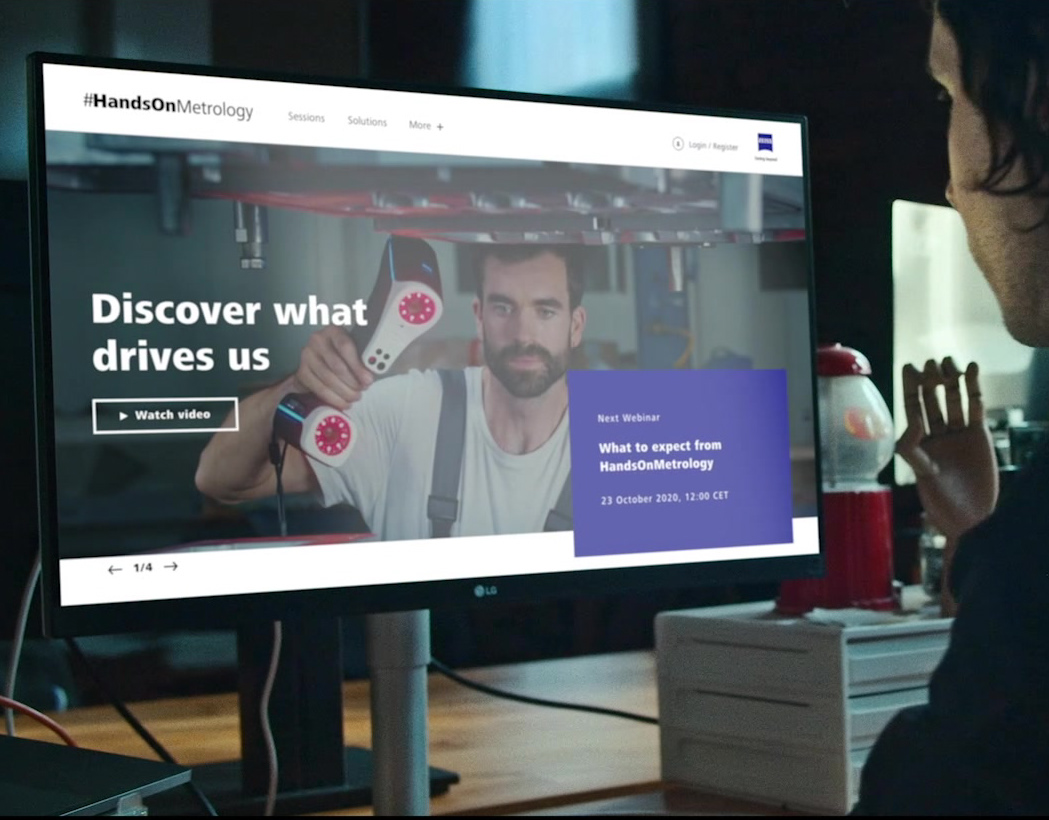The image size is (1049, 820).
Task: Click the plus icon beside More
Action: pyautogui.click(x=440, y=126)
